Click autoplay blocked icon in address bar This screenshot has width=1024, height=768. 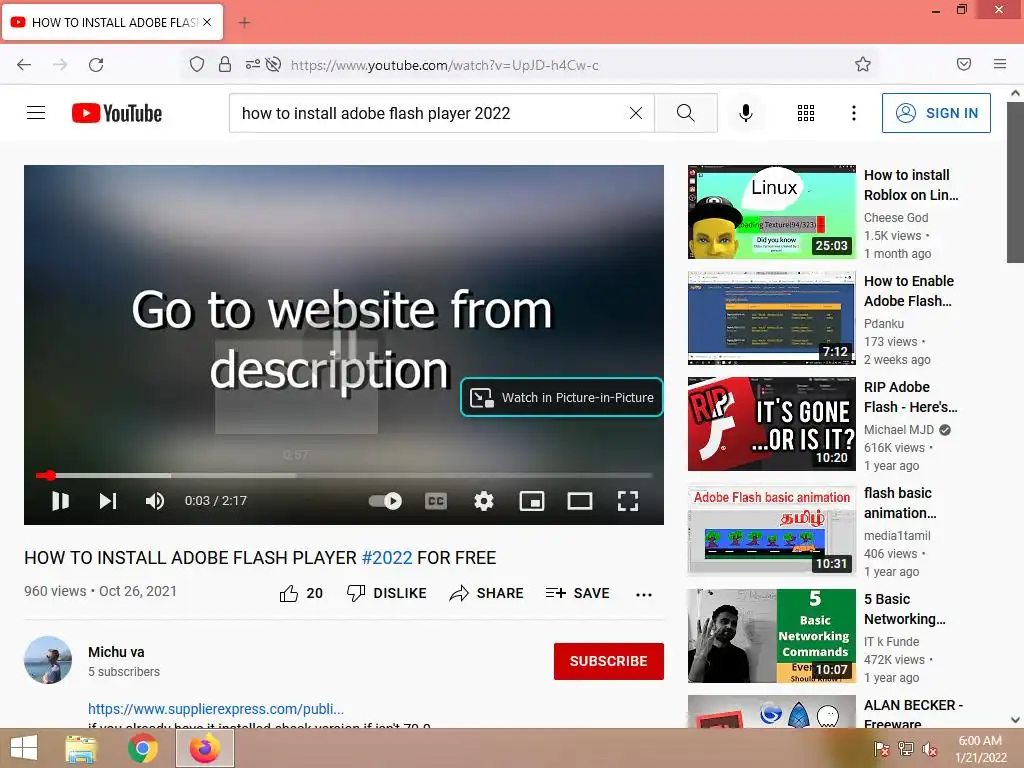[274, 64]
